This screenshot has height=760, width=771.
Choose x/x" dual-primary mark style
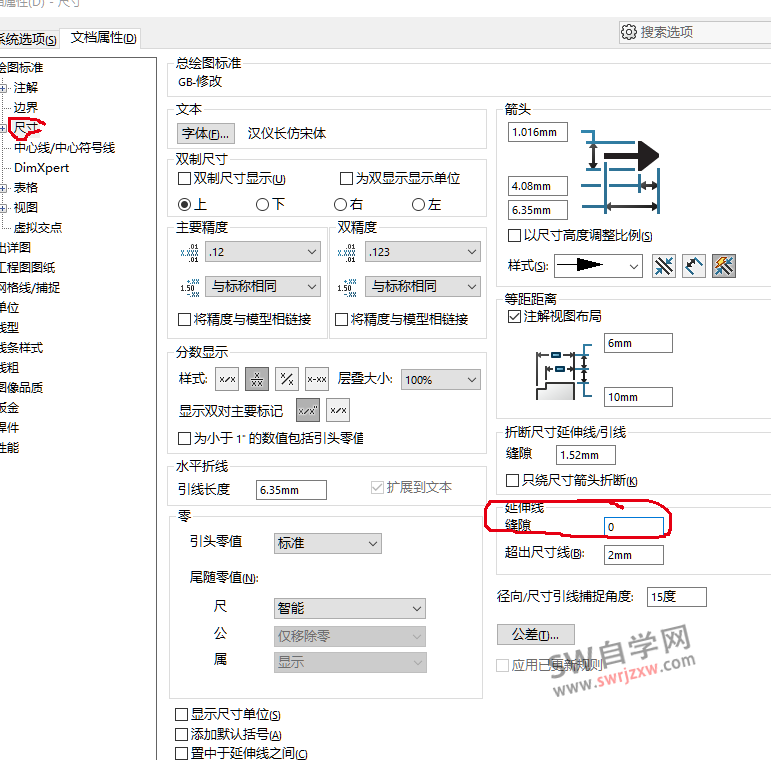[308, 410]
